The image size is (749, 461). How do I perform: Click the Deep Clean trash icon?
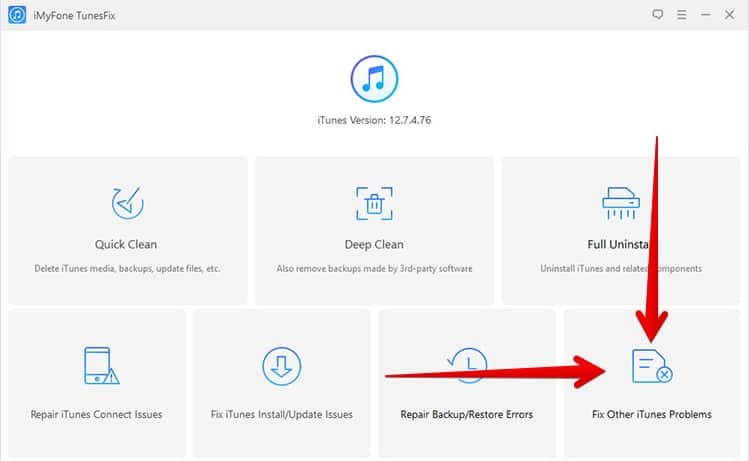pyautogui.click(x=374, y=204)
